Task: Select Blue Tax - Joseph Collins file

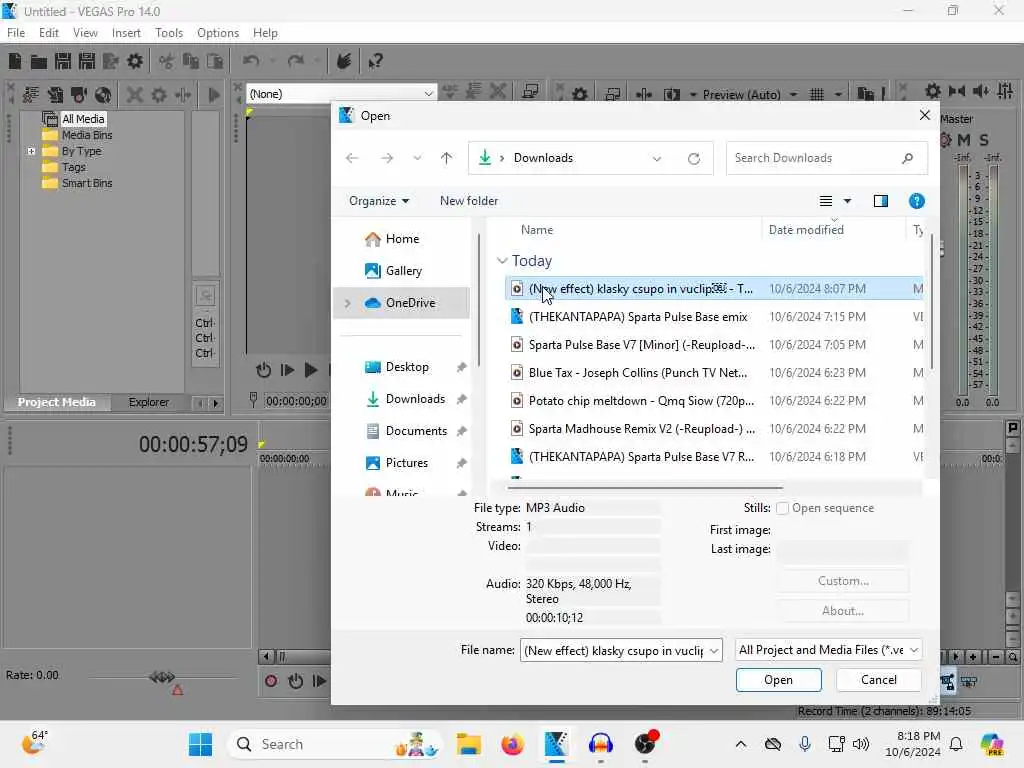Action: 713,373
